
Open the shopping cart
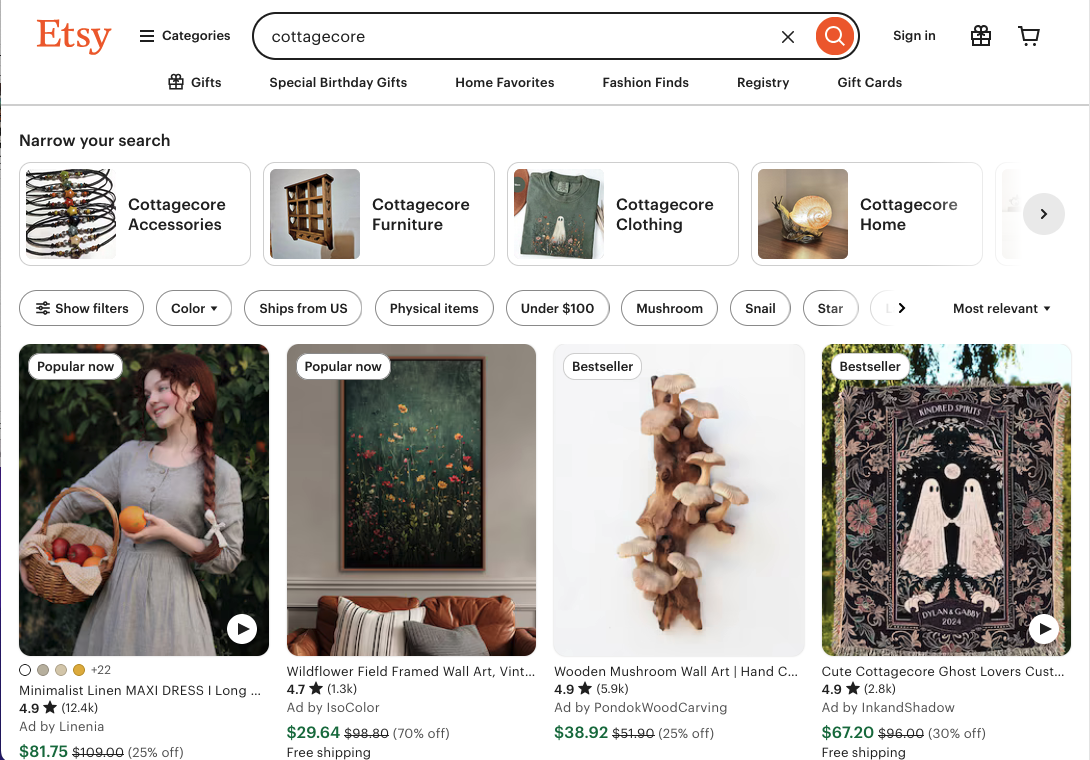click(1029, 37)
